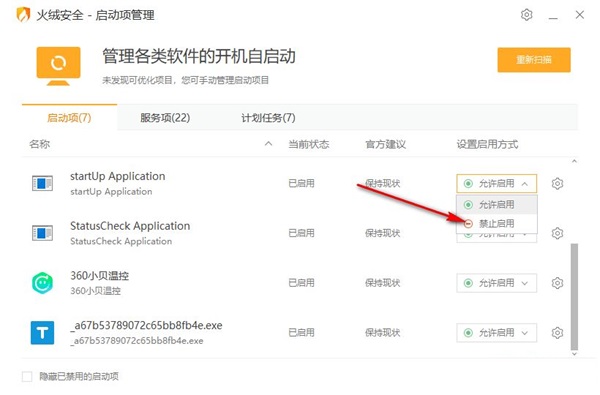
Task: Check 隐藏已禁用的启动项 checkbox
Action: point(27,377)
